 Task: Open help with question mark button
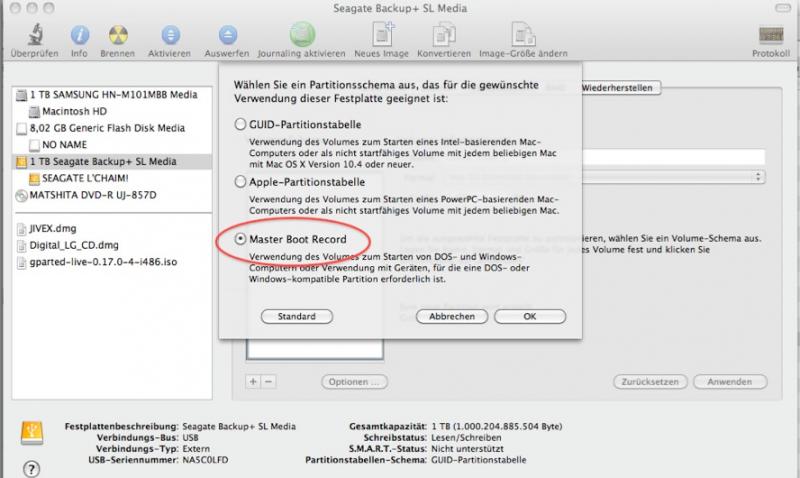(30, 467)
